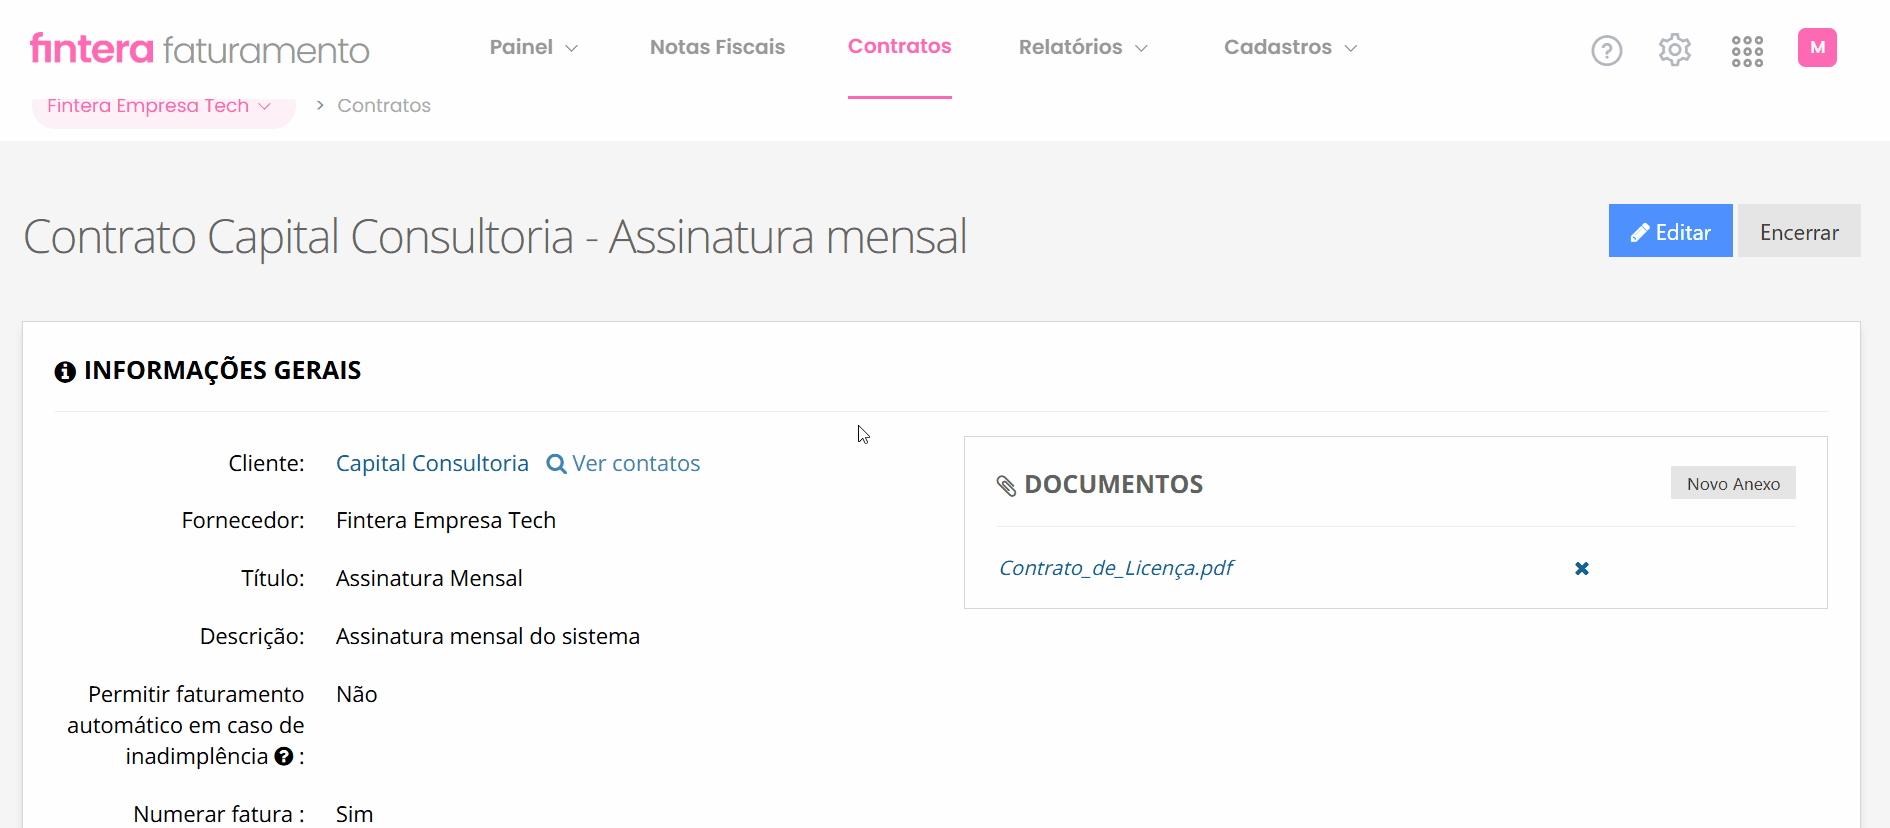Click 'Assinatura mensal do sistema' description text
This screenshot has width=1890, height=828.
click(488, 636)
